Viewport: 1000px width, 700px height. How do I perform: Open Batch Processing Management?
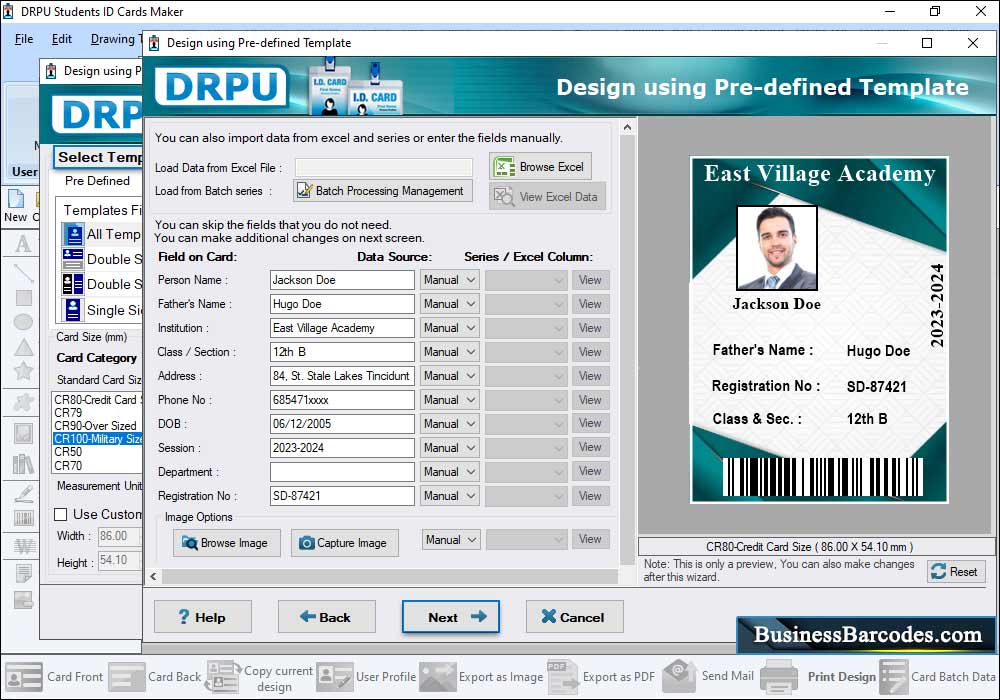tap(383, 191)
